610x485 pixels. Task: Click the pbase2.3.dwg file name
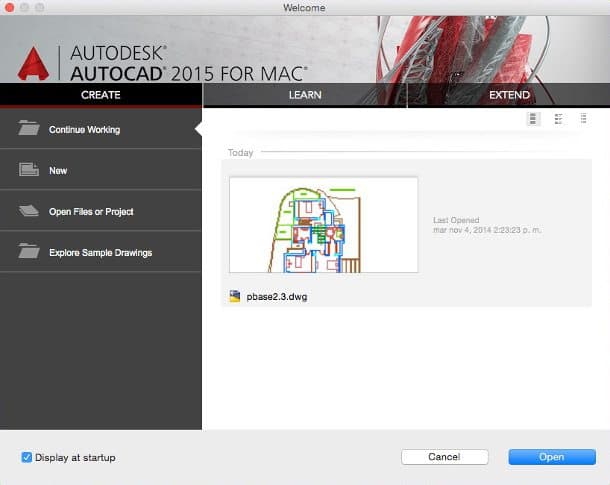[x=277, y=297]
